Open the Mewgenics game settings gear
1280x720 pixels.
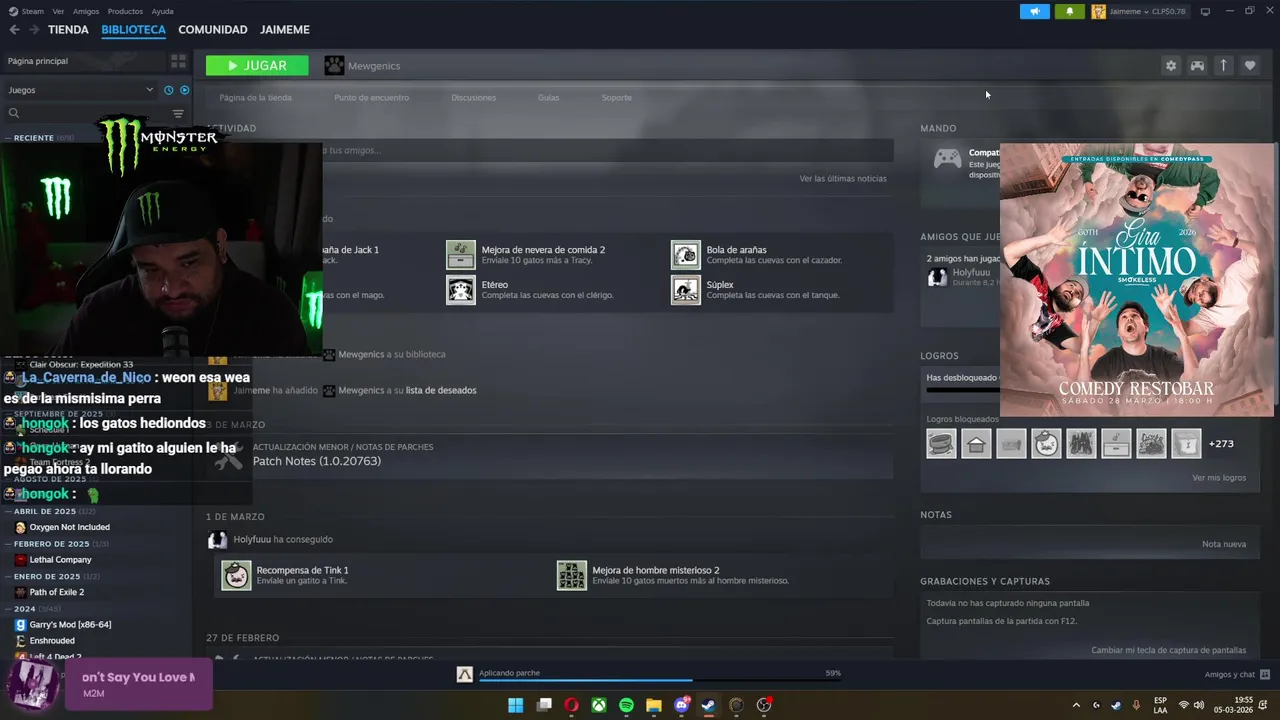[x=1171, y=66]
